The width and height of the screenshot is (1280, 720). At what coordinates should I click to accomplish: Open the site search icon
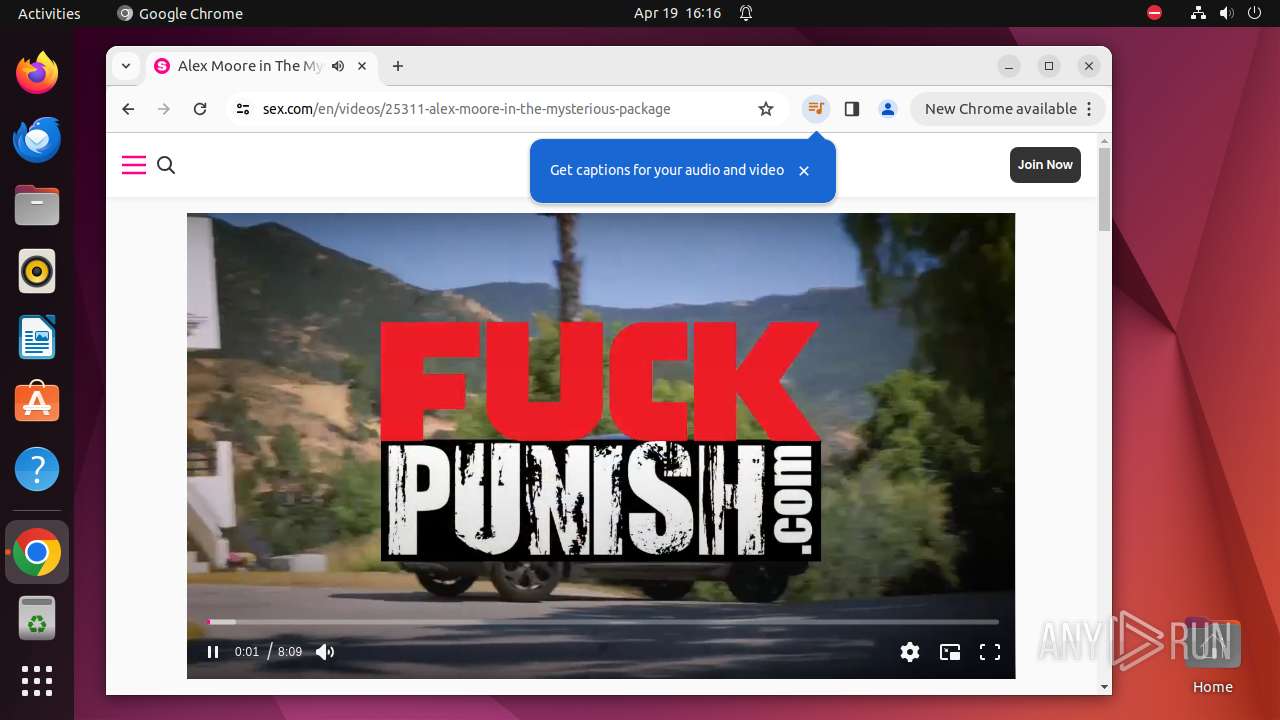click(166, 165)
